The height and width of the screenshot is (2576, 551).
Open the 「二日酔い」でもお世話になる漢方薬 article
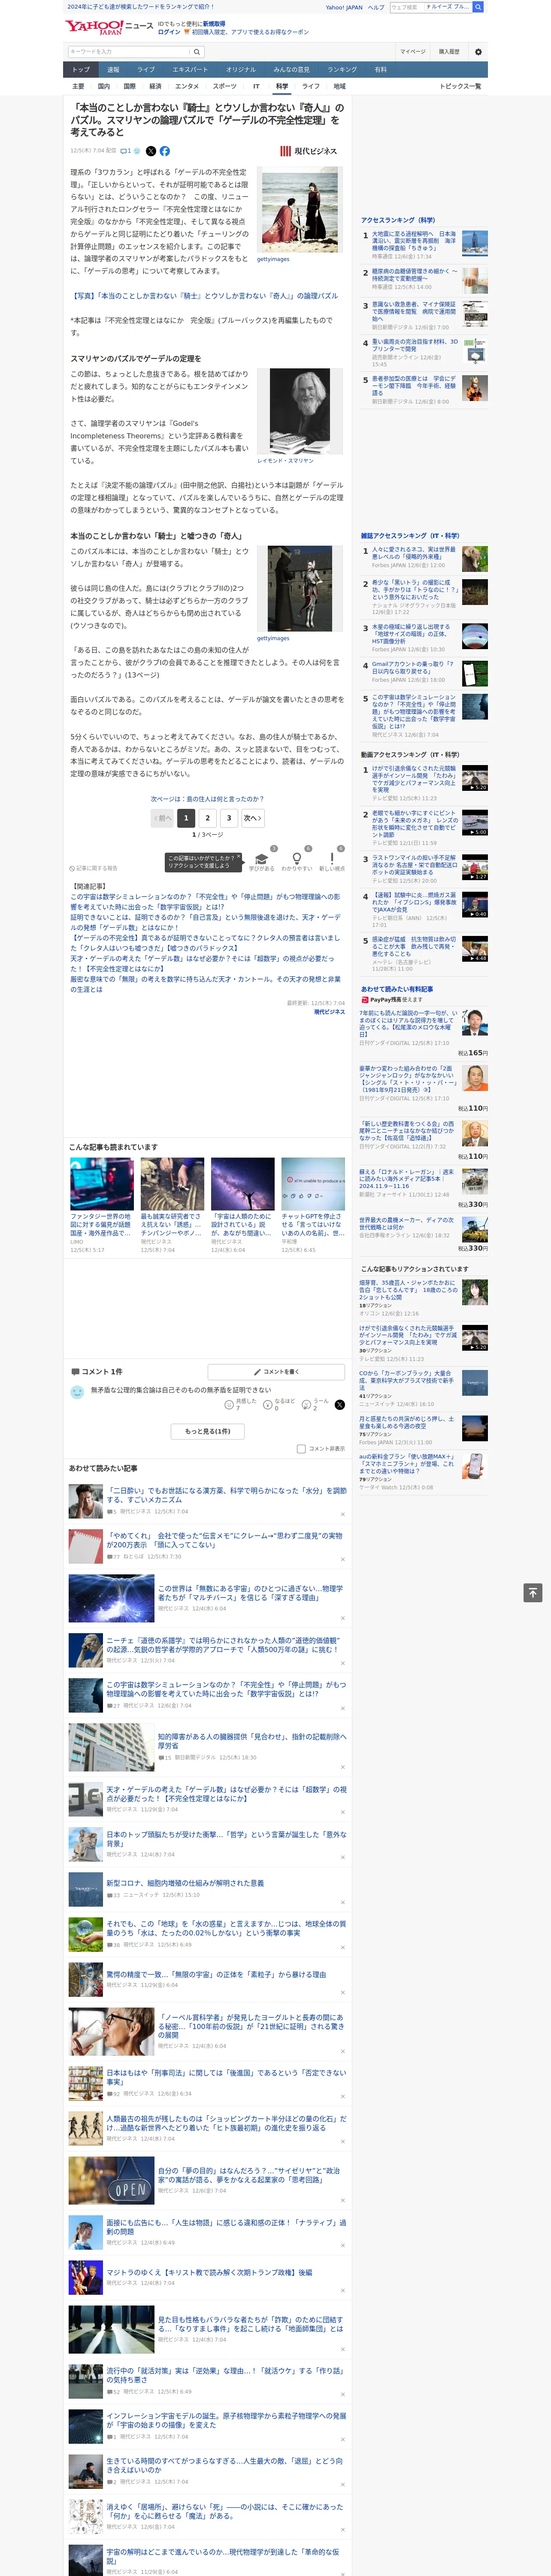pyautogui.click(x=227, y=1494)
